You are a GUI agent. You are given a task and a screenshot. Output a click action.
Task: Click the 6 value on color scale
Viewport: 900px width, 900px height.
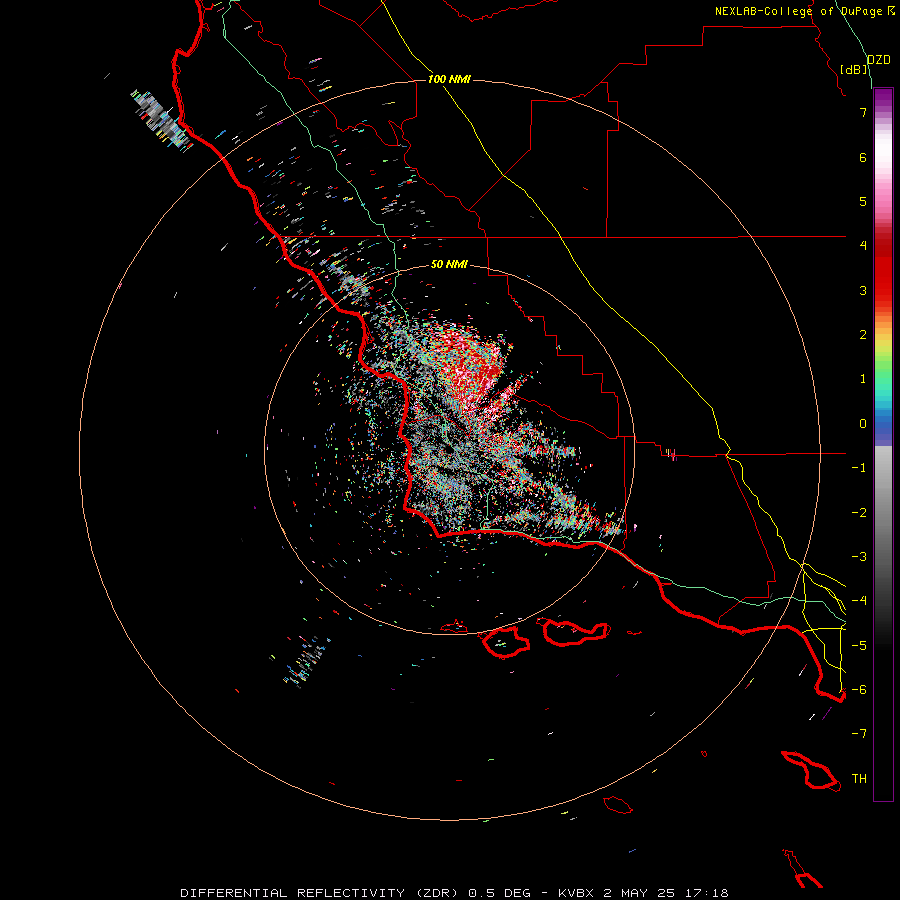tap(863, 157)
